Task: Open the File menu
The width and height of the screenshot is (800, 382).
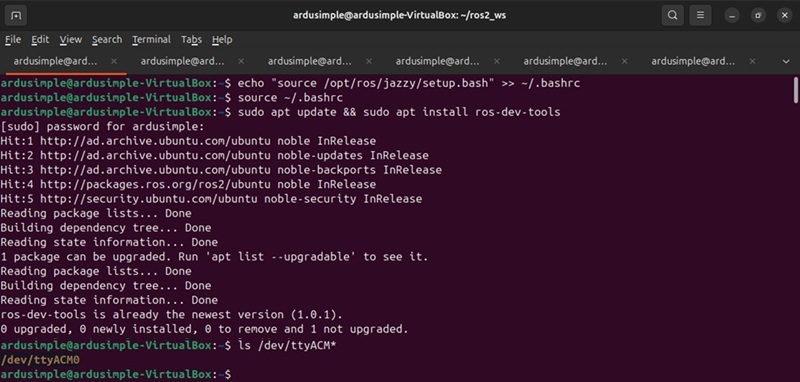Action: (13, 39)
